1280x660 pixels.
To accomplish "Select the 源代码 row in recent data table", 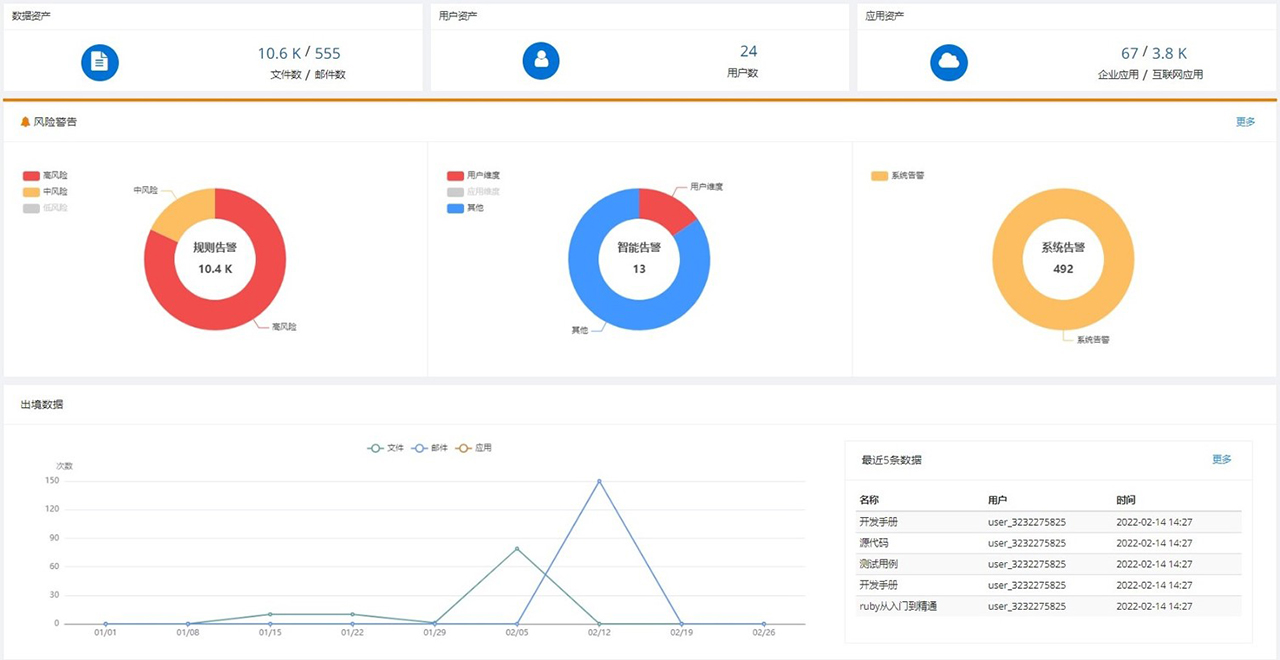I will (1042, 543).
